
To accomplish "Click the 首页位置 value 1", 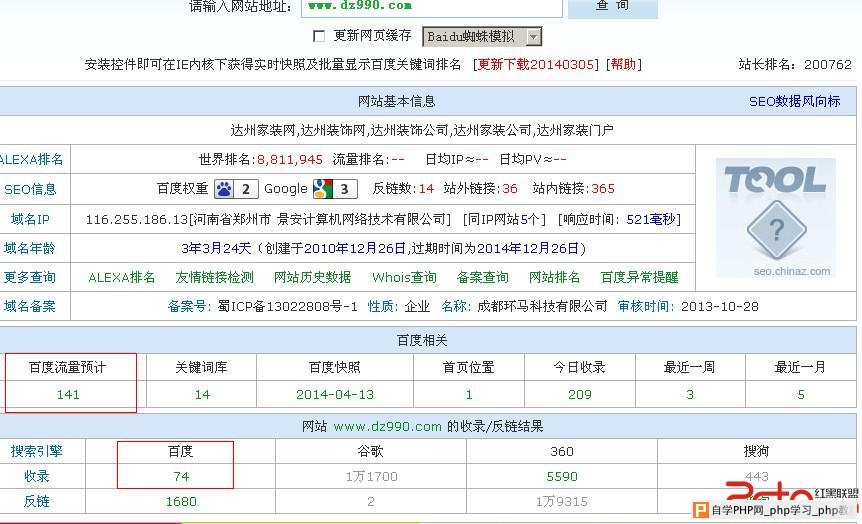I will click(x=469, y=394).
